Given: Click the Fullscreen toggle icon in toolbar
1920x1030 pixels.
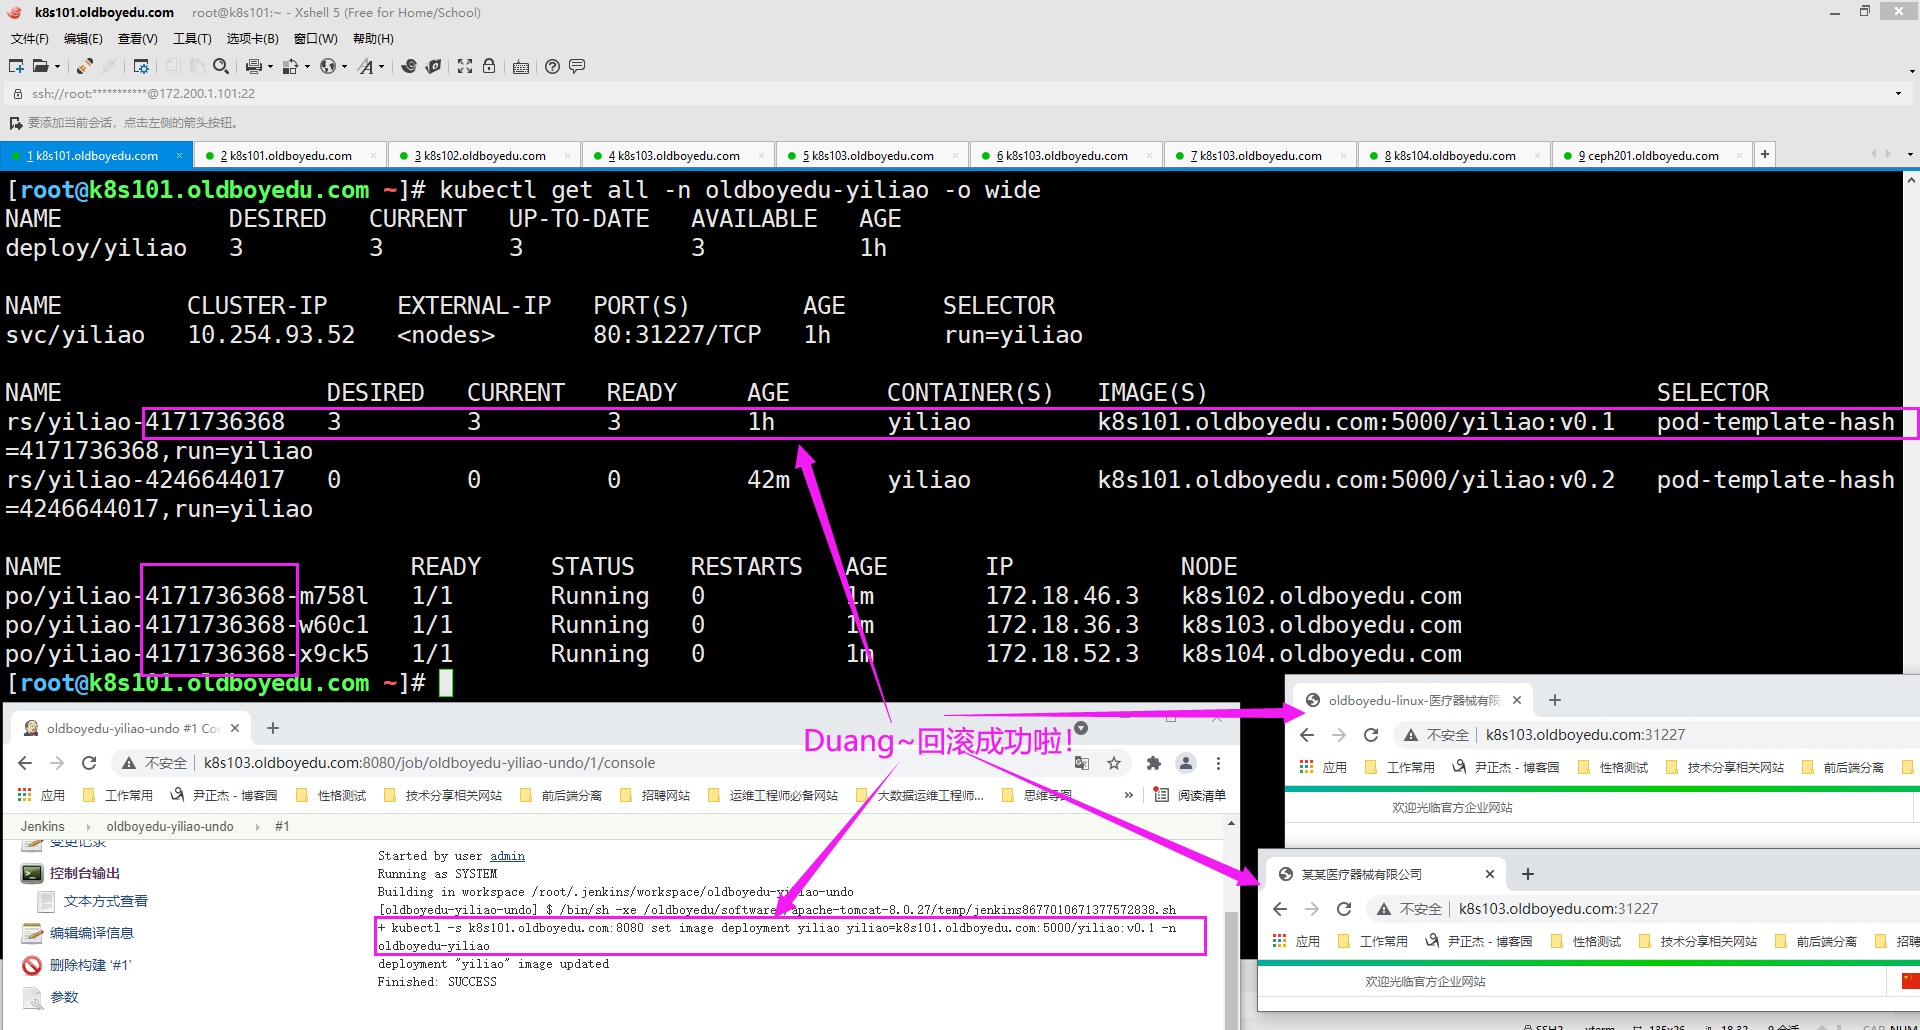Looking at the screenshot, I should click(465, 66).
